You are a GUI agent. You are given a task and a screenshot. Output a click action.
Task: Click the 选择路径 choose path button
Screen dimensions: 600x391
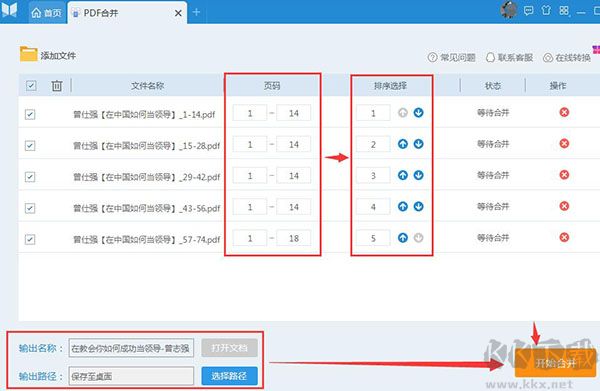click(229, 376)
